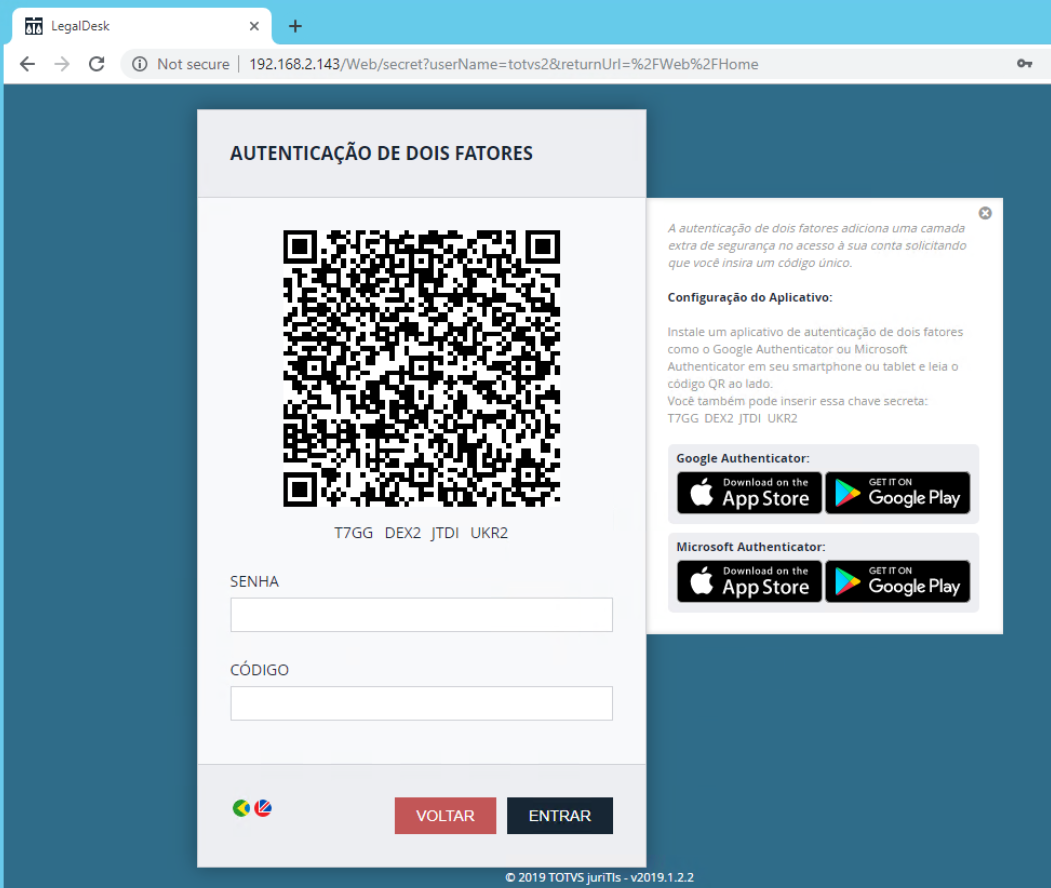Click the TOTVS juriTIs version footer
The height and width of the screenshot is (888, 1051).
tap(599, 877)
